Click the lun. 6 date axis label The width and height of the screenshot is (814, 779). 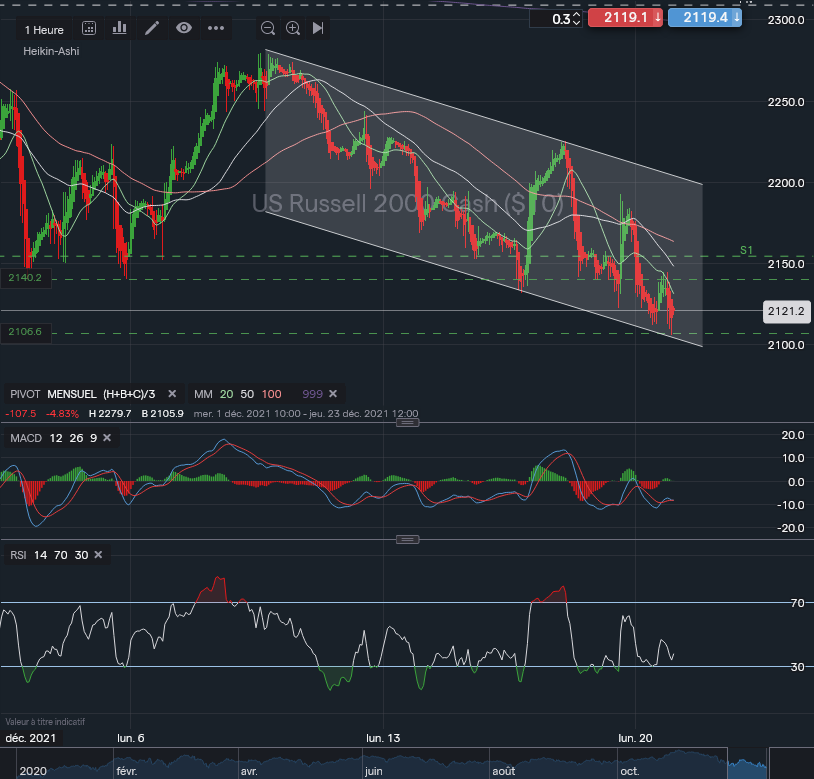click(130, 738)
